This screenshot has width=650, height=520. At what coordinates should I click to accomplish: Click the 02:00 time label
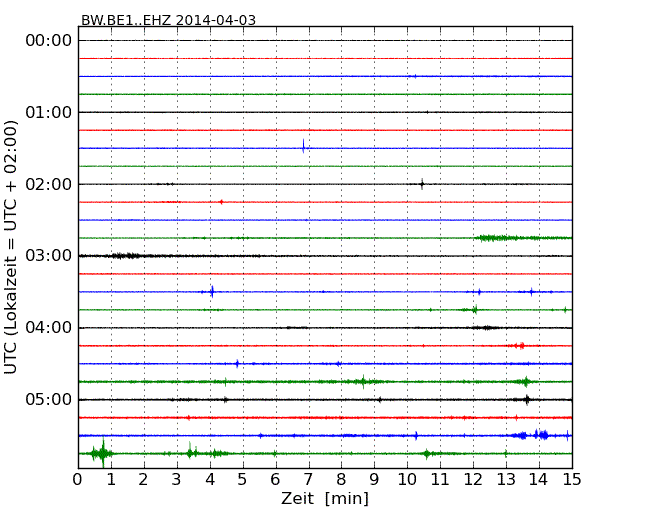pos(49,184)
